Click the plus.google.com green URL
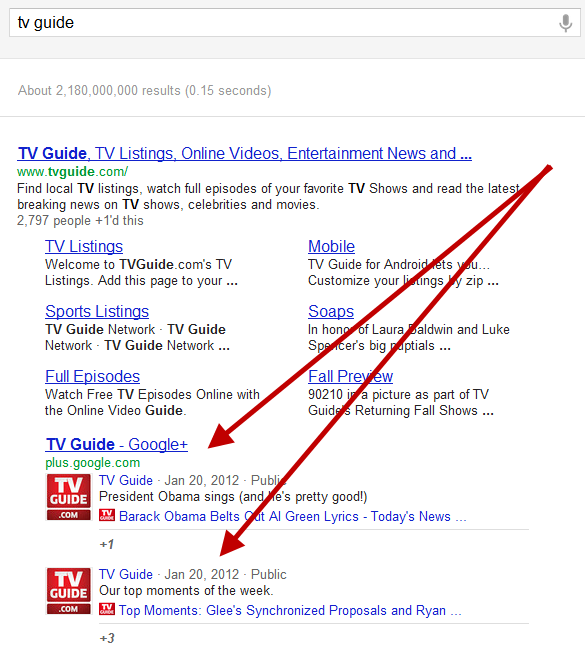The width and height of the screenshot is (585, 650). [x=92, y=463]
